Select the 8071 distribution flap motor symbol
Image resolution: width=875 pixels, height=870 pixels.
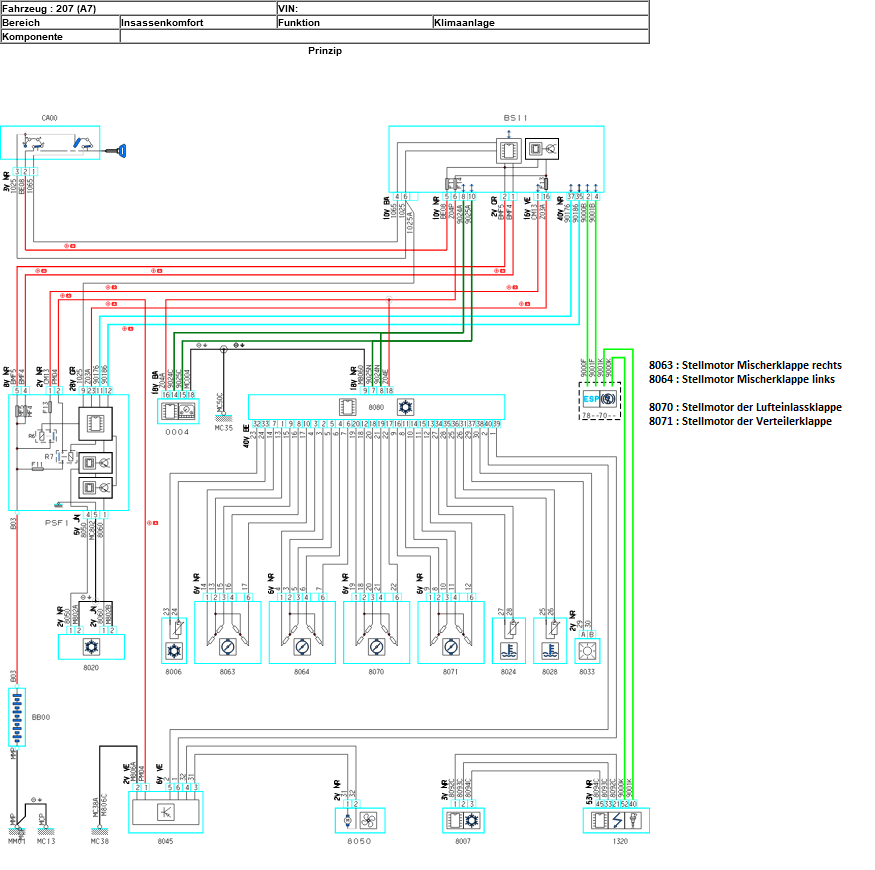click(x=450, y=644)
